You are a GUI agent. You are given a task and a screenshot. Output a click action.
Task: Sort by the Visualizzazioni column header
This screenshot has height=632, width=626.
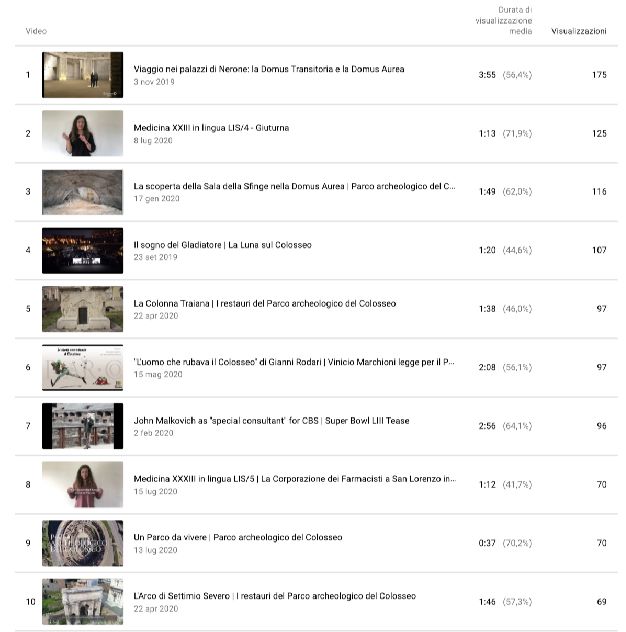tap(578, 31)
